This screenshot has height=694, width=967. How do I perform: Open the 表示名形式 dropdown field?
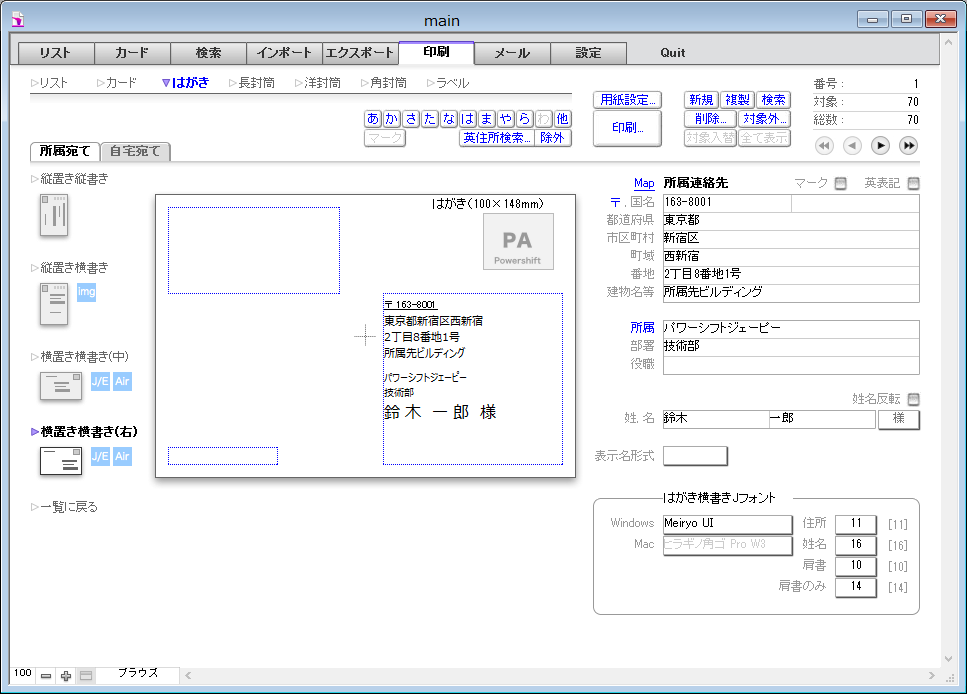click(695, 456)
